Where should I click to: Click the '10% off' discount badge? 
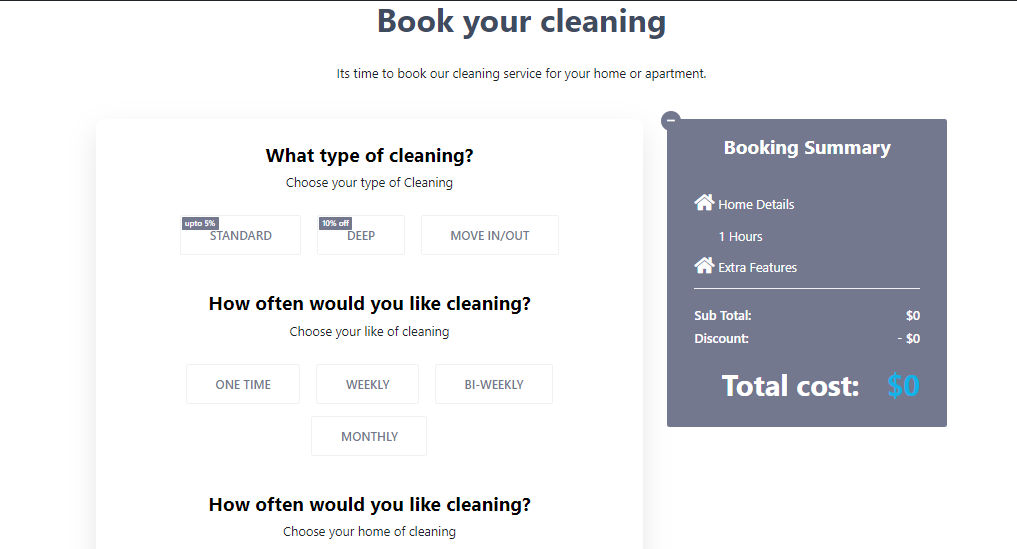(335, 223)
